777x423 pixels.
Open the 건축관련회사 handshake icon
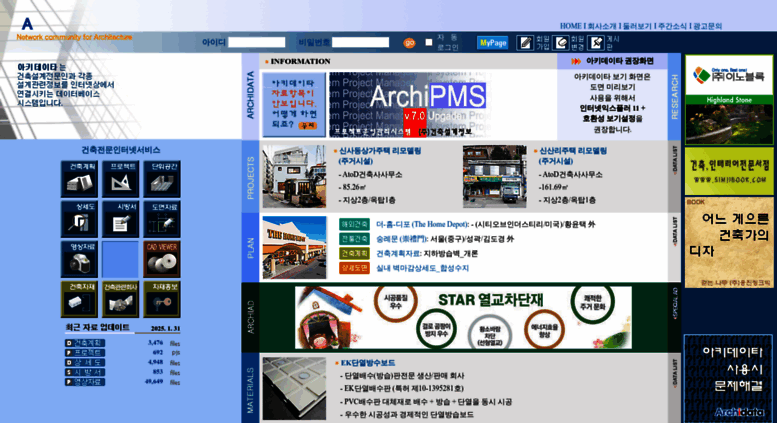tap(120, 300)
